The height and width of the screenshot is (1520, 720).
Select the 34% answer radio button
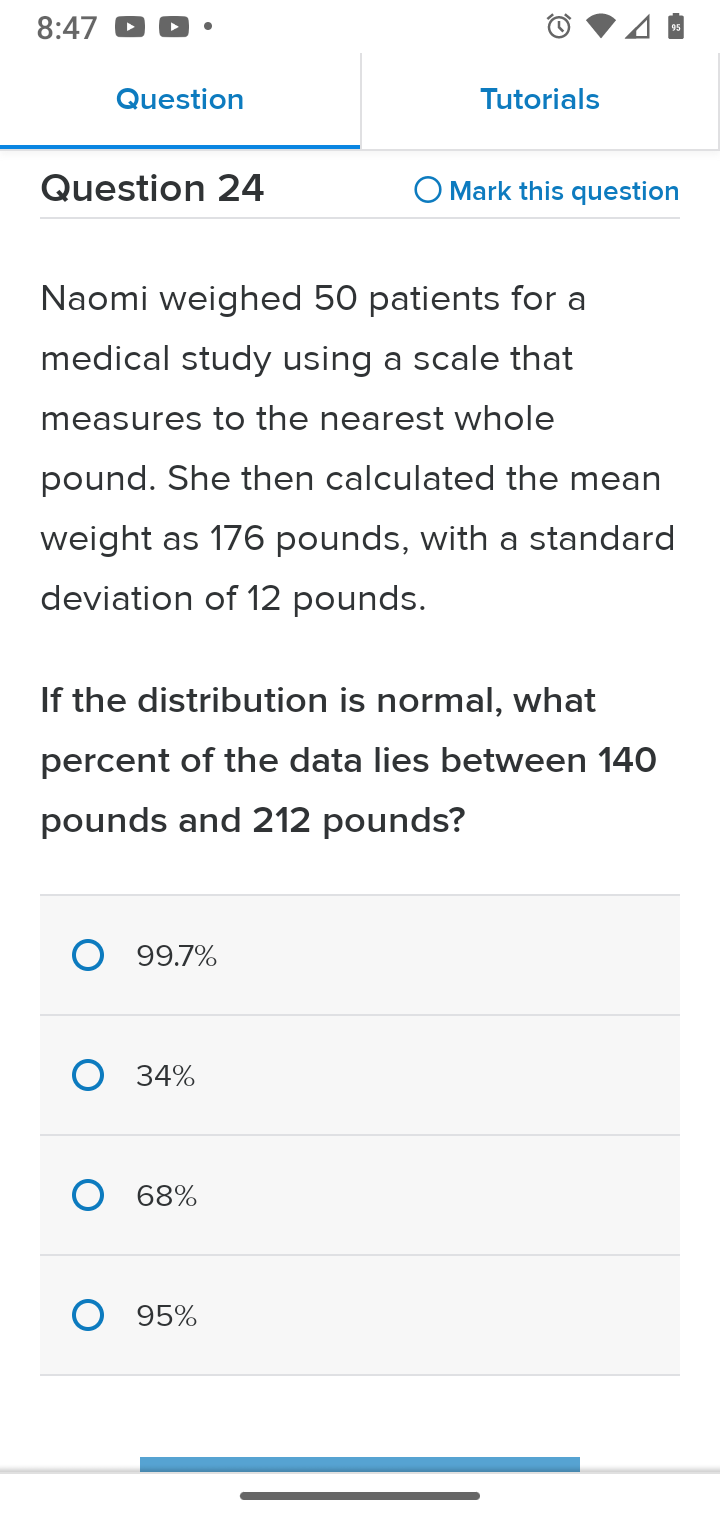[88, 1075]
